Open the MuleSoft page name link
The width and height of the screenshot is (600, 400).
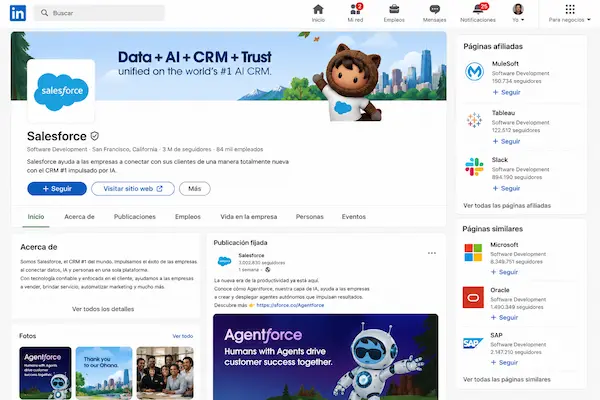pos(505,64)
